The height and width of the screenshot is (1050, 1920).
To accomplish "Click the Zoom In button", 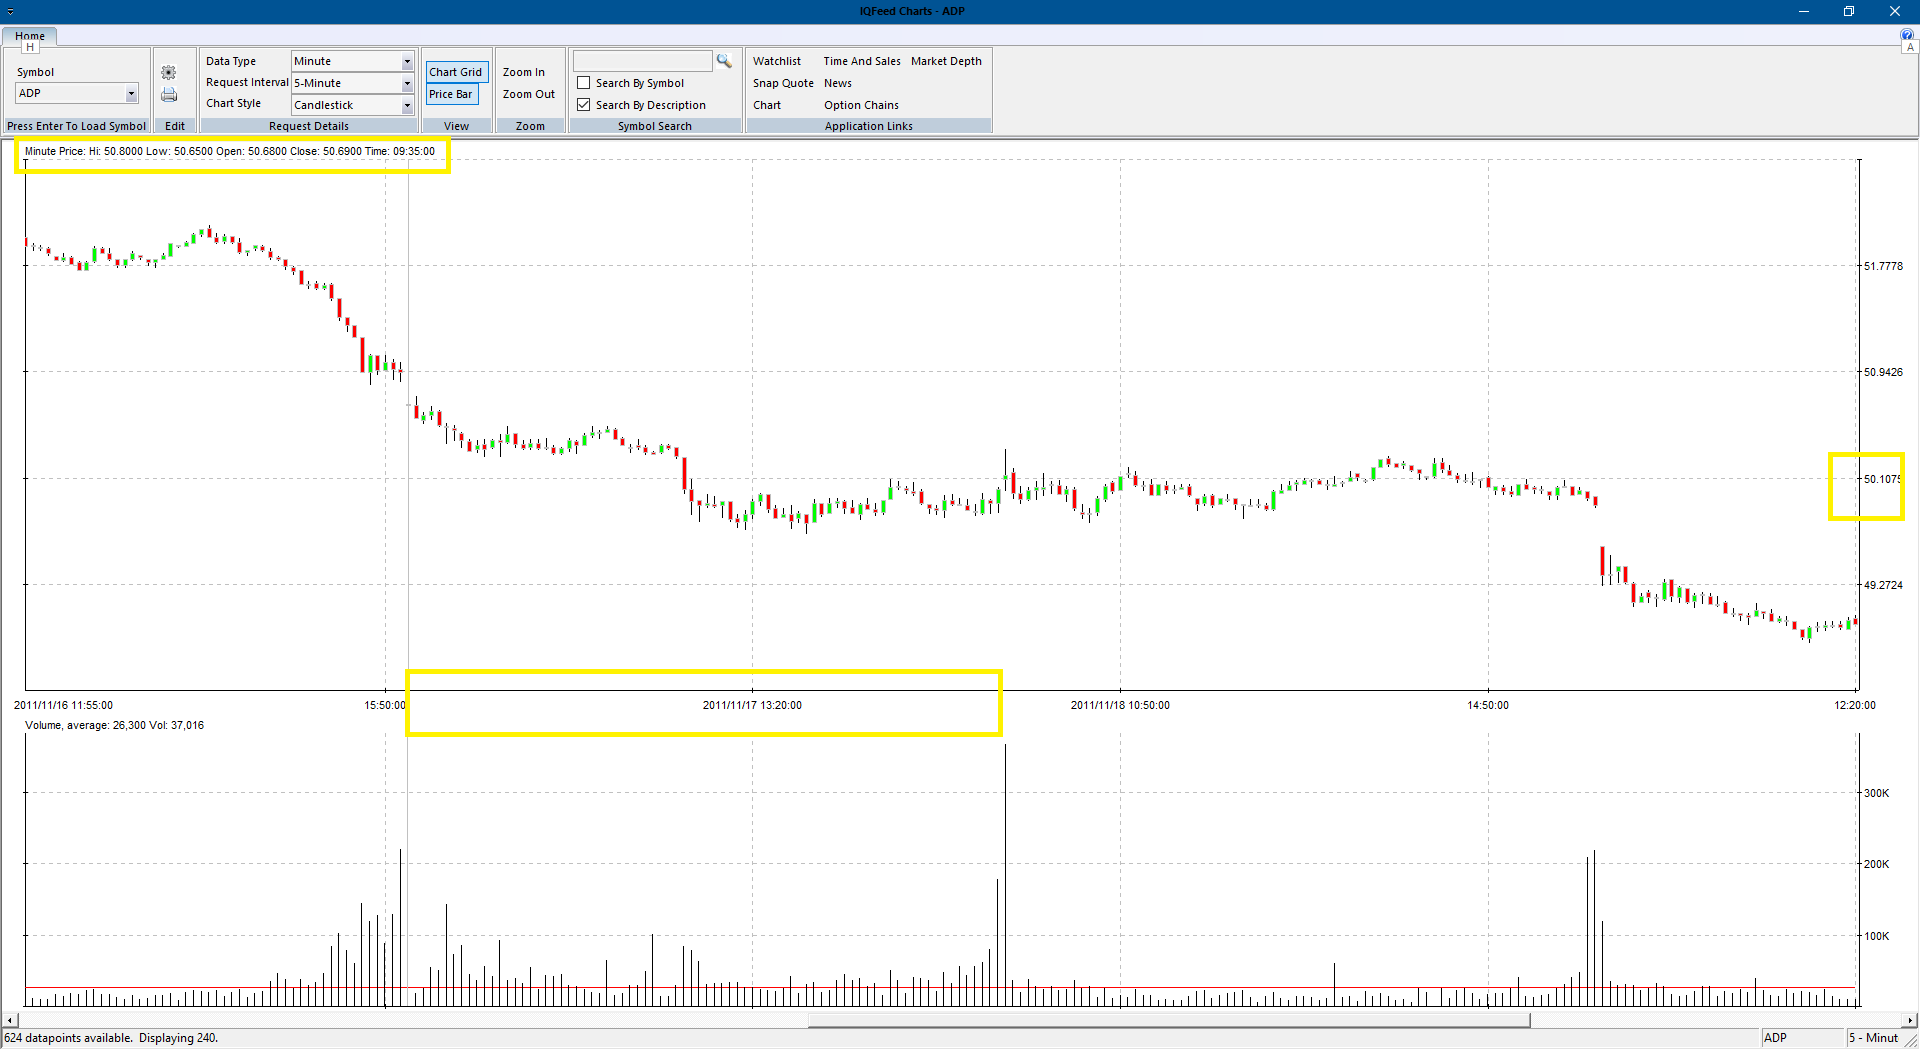I will tap(524, 72).
